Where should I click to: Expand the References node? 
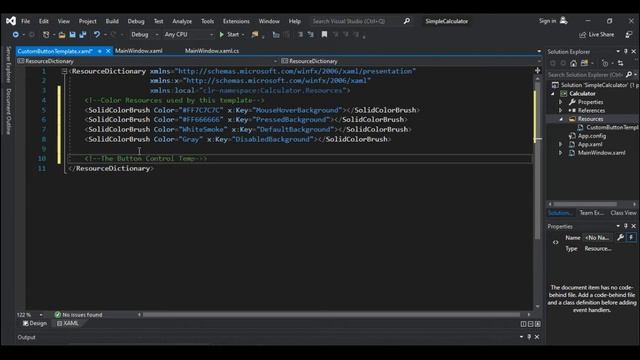pyautogui.click(x=561, y=111)
